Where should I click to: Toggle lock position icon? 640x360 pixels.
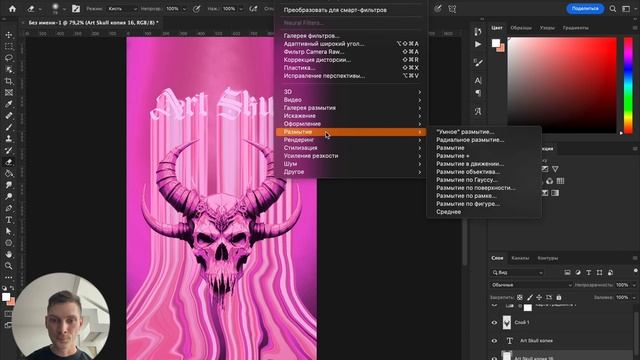[539, 297]
